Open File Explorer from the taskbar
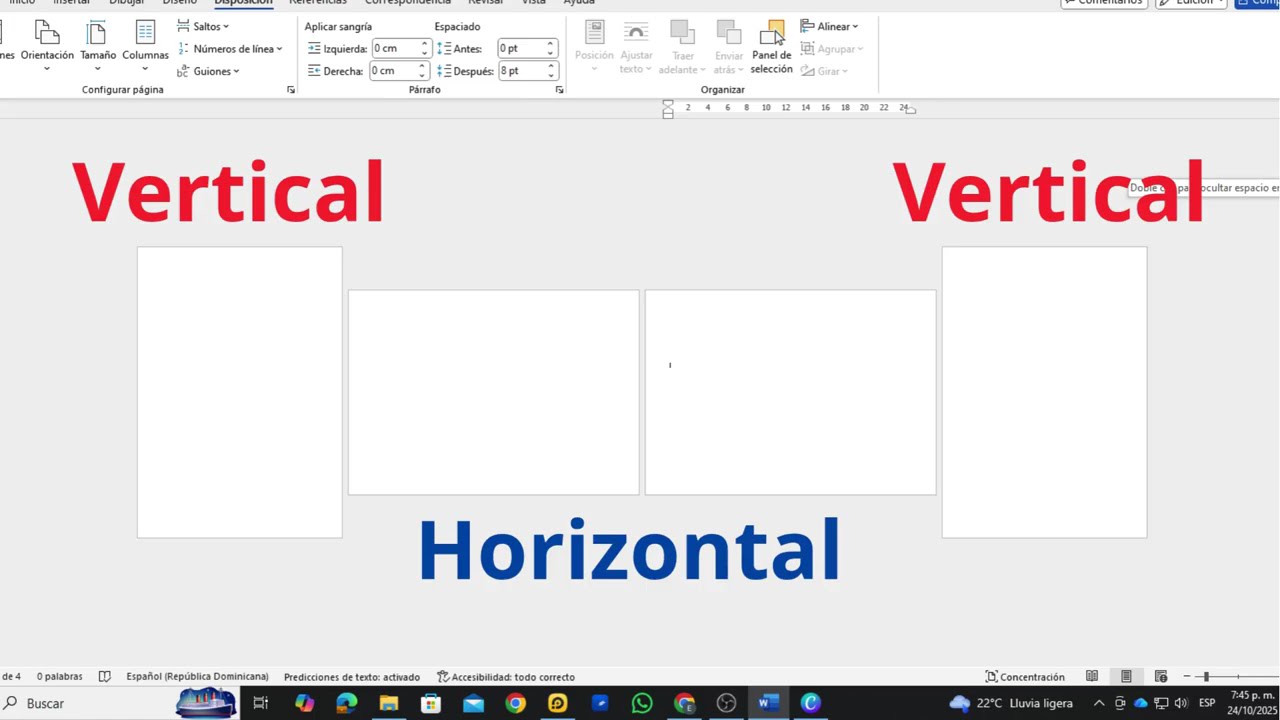 pyautogui.click(x=388, y=704)
